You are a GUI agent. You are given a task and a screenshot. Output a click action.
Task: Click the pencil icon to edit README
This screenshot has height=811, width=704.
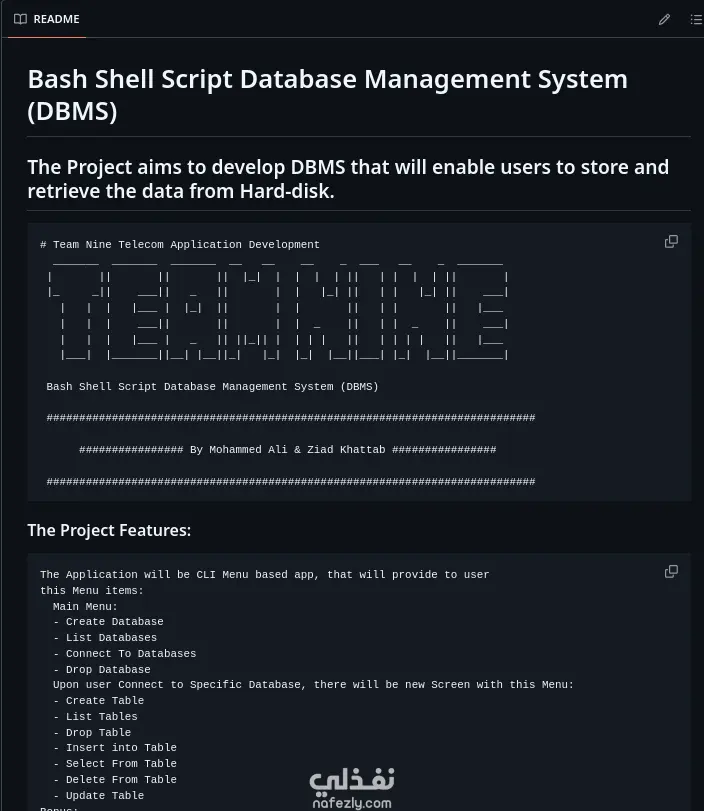[x=664, y=19]
